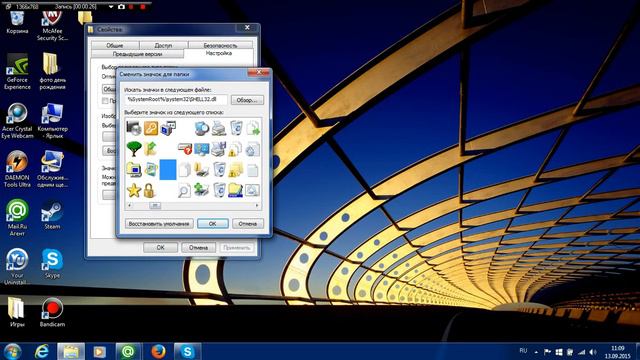Select the golden star icon in the list
The image size is (640, 360).
(133, 190)
